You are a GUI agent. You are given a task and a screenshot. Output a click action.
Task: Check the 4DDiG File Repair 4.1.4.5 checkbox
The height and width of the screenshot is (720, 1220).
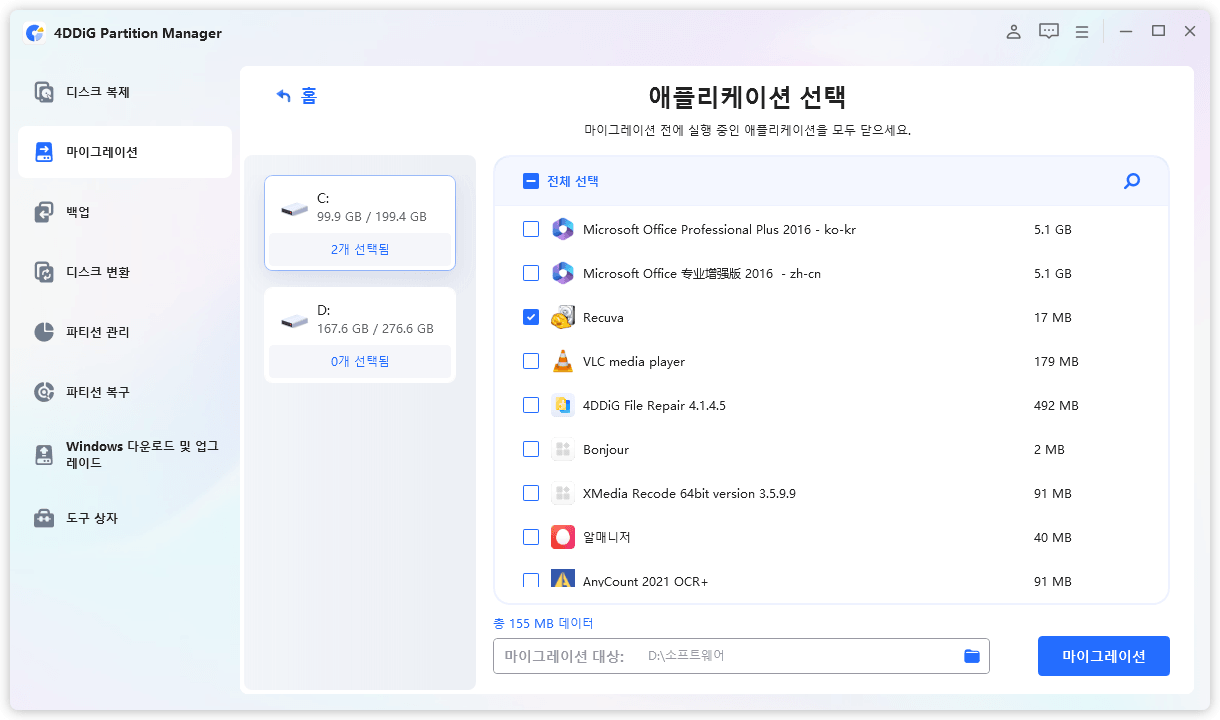click(x=531, y=405)
